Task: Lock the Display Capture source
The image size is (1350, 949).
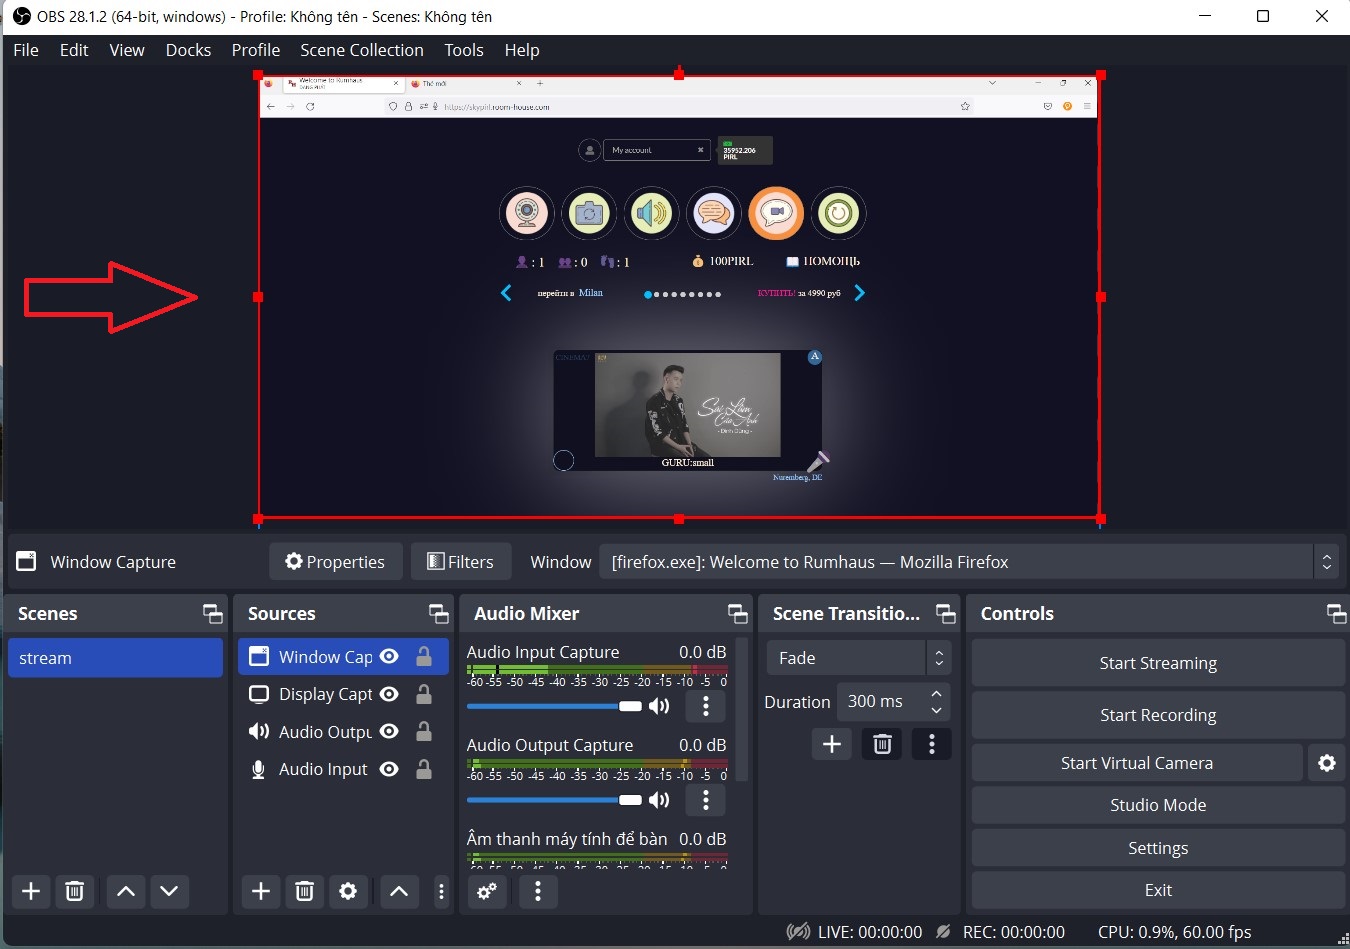Action: [424, 694]
